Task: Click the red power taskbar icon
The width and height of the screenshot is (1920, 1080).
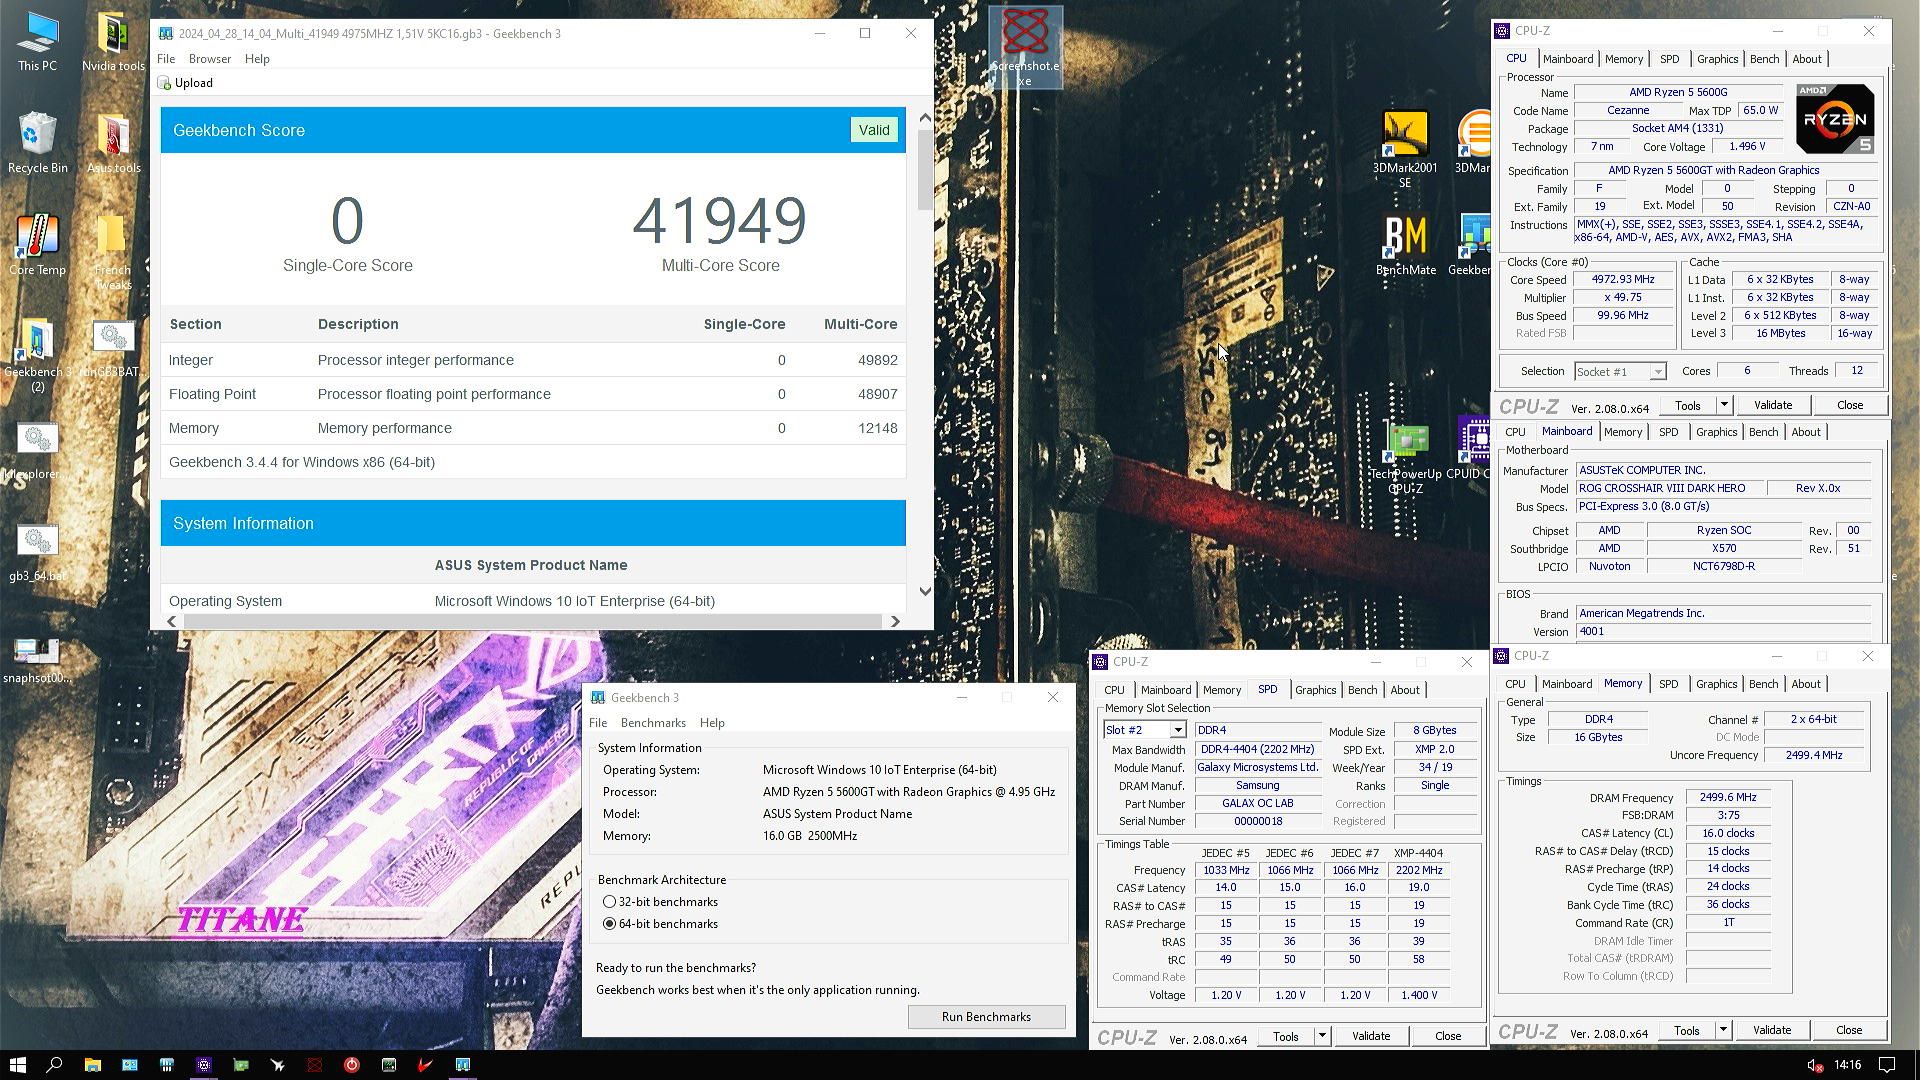Action: point(351,1065)
